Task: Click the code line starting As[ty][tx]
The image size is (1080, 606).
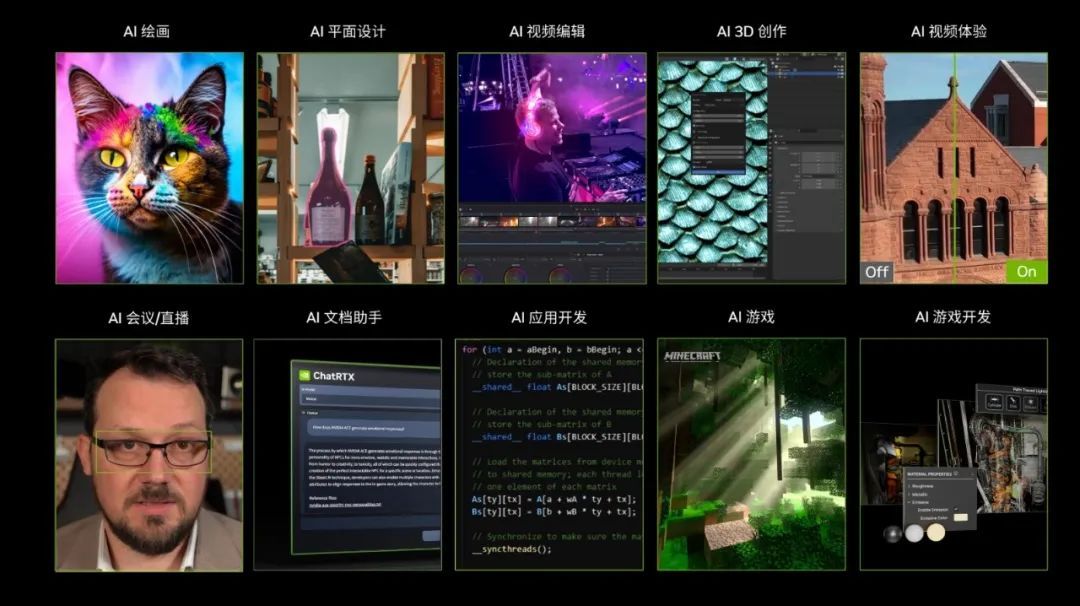Action: coord(554,499)
